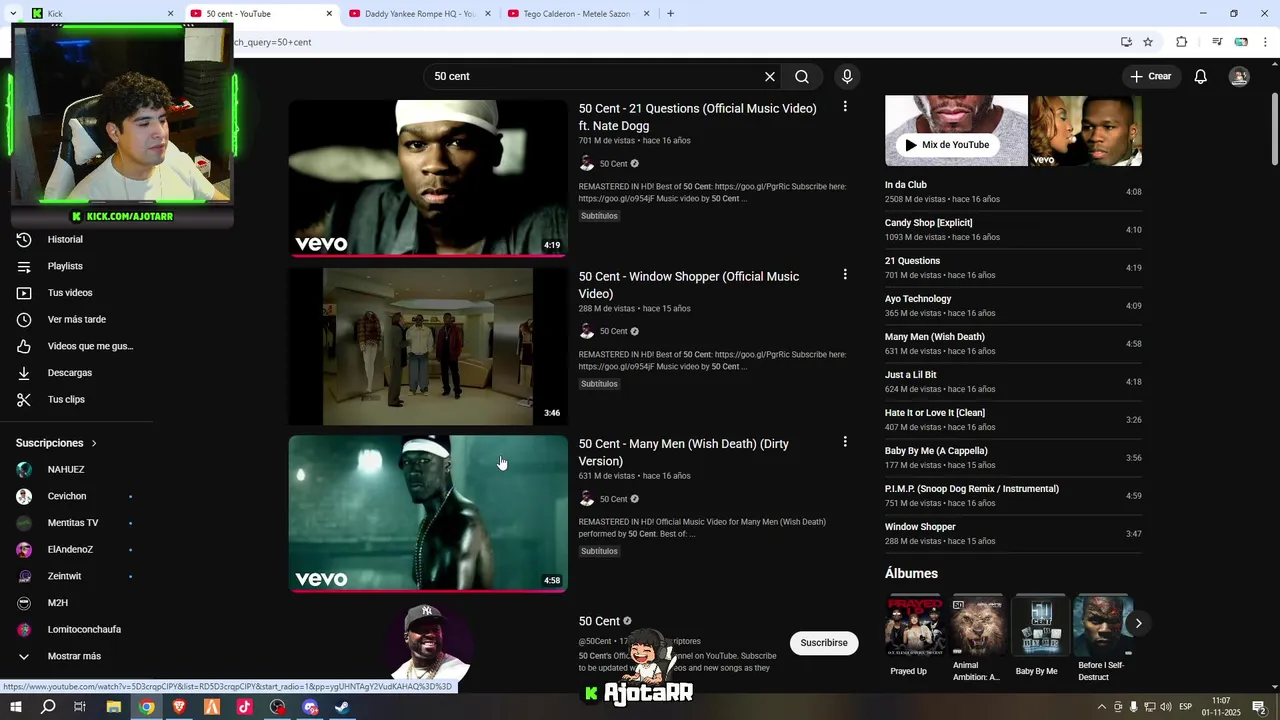
Task: Clear the 50 cent search query
Action: coord(770,77)
